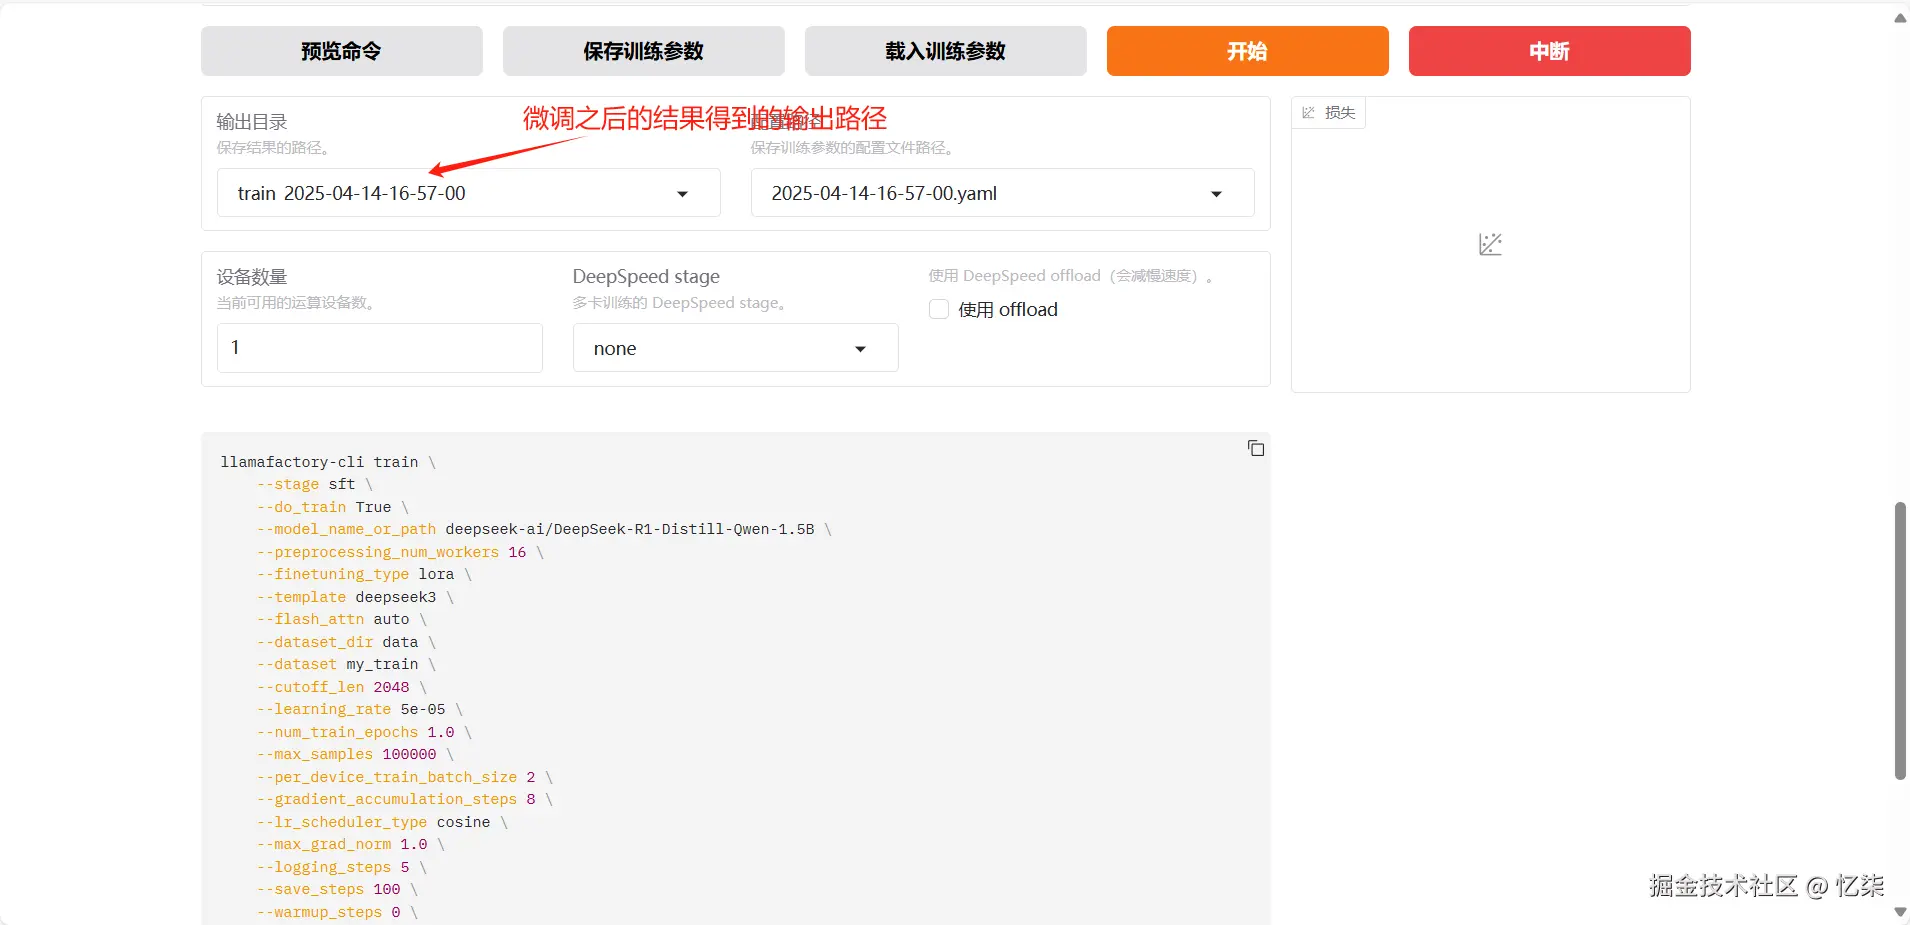This screenshot has height=925, width=1910.
Task: Click the "--model_name_or_path" code line
Action: pos(544,529)
